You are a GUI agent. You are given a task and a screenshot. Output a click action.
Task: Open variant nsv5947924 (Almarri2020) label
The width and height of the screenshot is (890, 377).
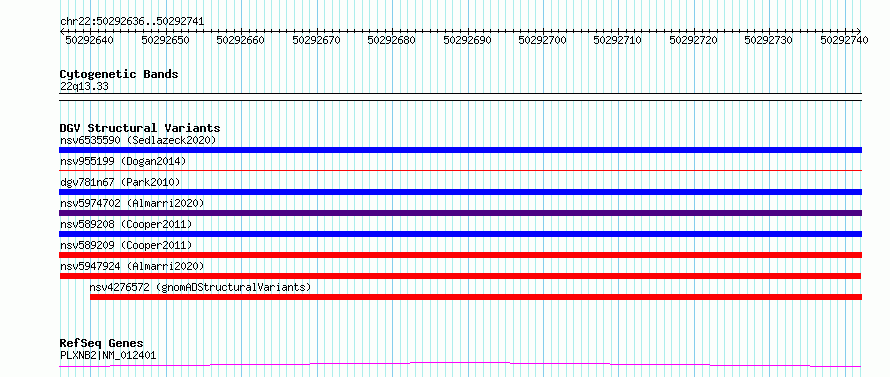[132, 266]
